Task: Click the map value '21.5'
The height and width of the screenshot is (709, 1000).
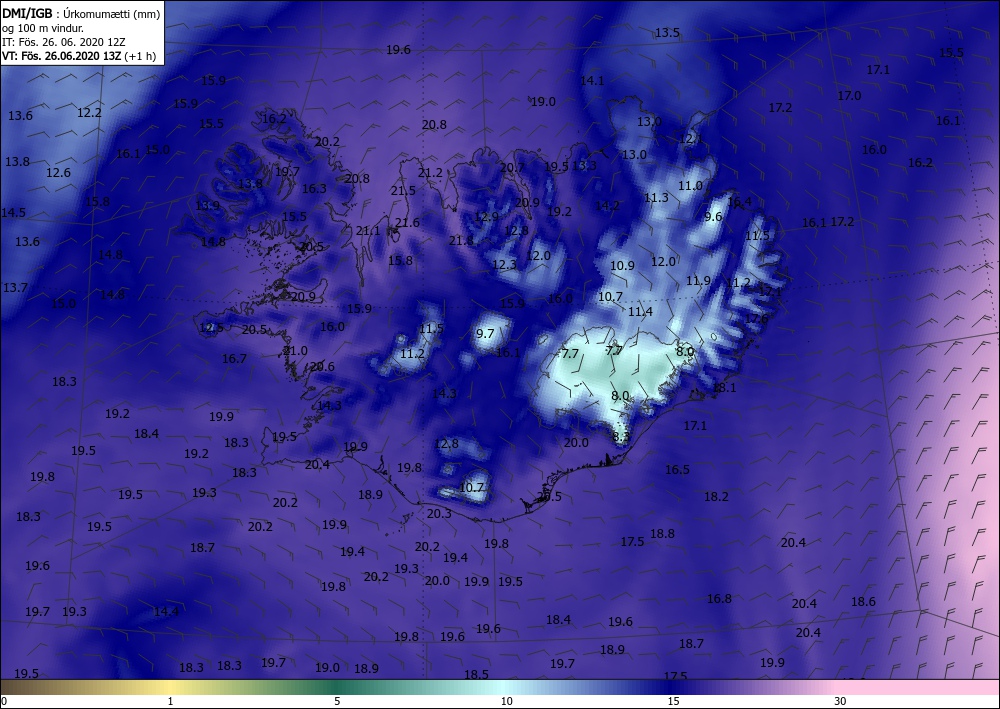Action: pos(404,191)
